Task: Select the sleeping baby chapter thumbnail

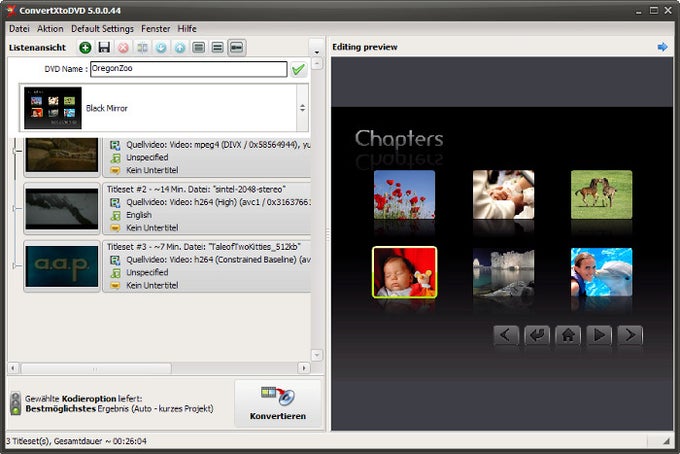Action: pos(405,272)
